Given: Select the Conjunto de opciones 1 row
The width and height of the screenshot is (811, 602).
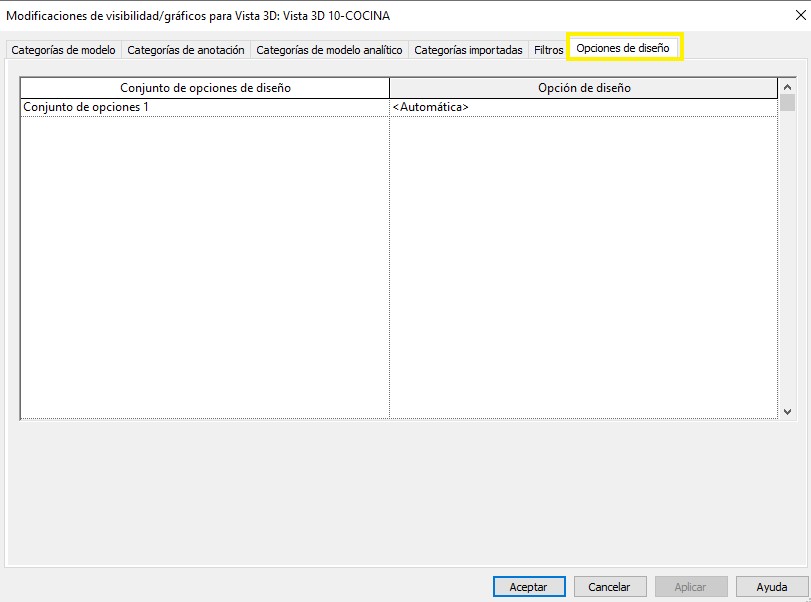Looking at the screenshot, I should click(205, 107).
